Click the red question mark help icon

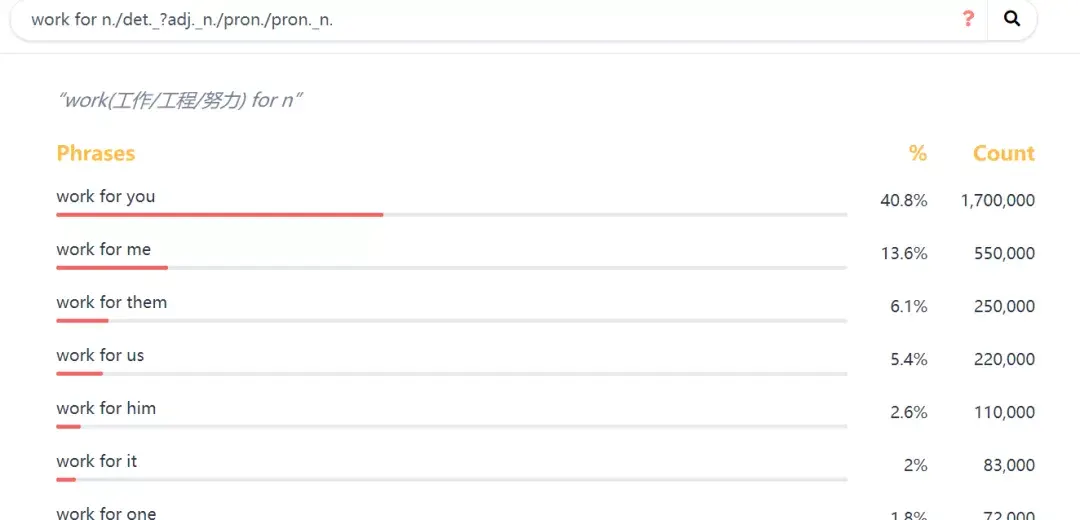(x=968, y=19)
